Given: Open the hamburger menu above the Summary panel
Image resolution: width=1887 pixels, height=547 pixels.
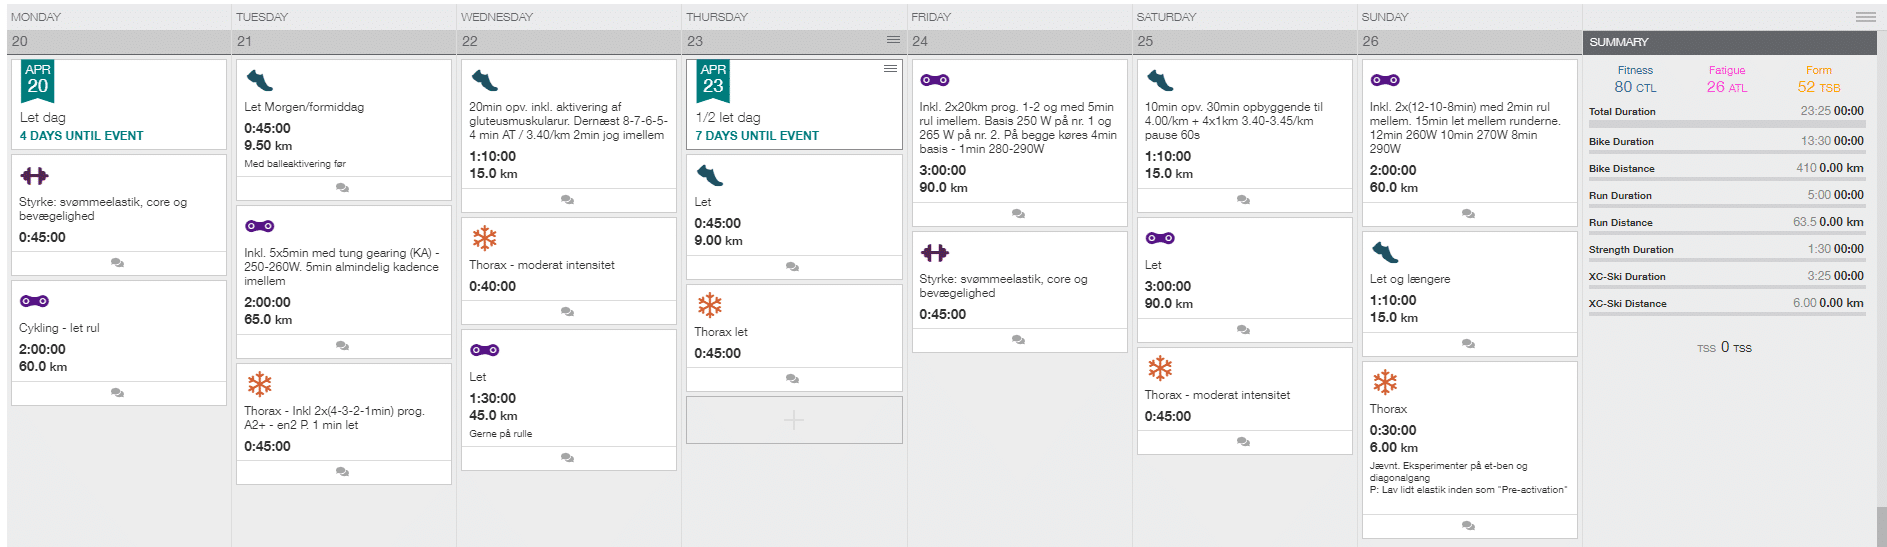Looking at the screenshot, I should tap(1866, 17).
